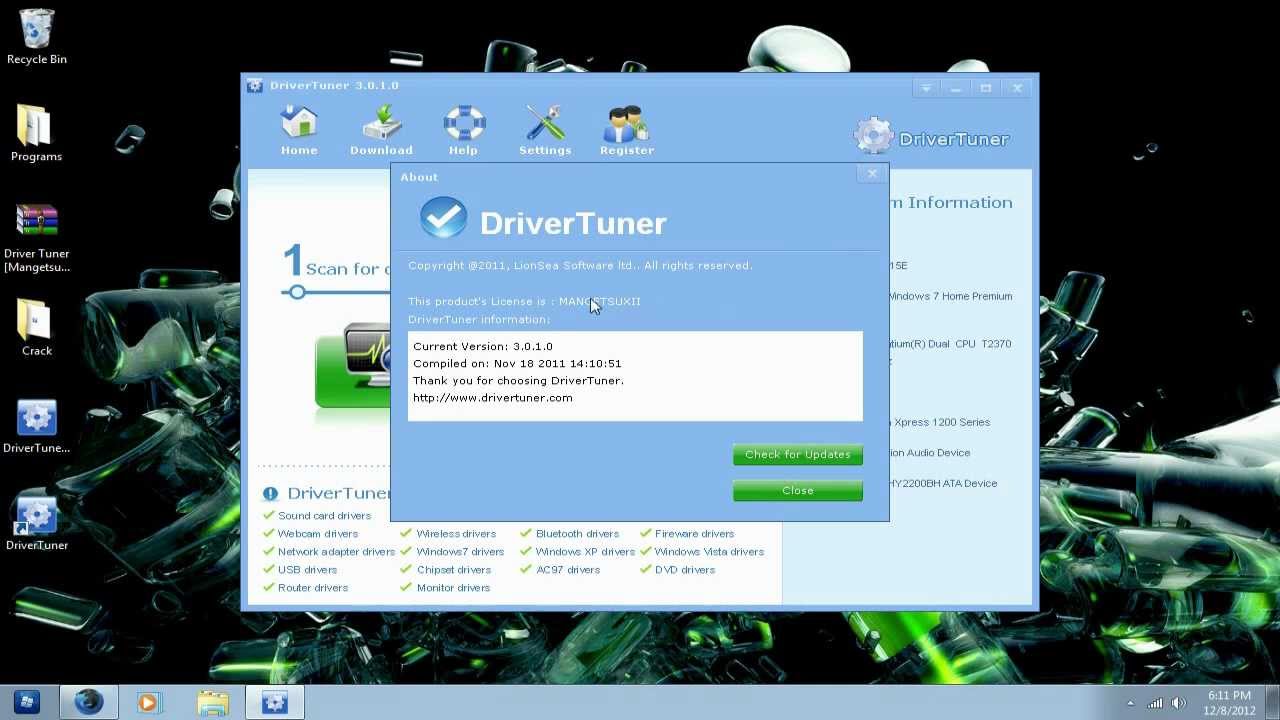The height and width of the screenshot is (720, 1280).
Task: Open the browser globe icon in taskbar
Action: pyautogui.click(x=88, y=702)
